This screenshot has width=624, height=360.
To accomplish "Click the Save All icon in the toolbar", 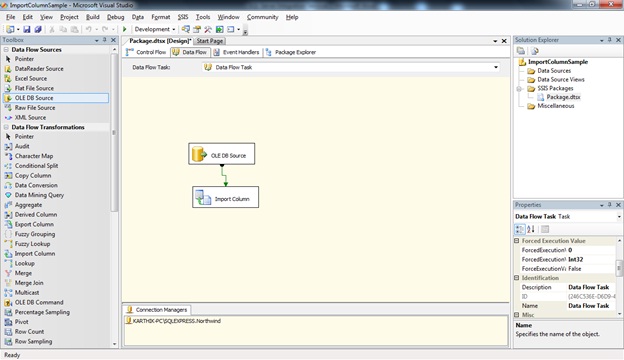I will pyautogui.click(x=38, y=29).
